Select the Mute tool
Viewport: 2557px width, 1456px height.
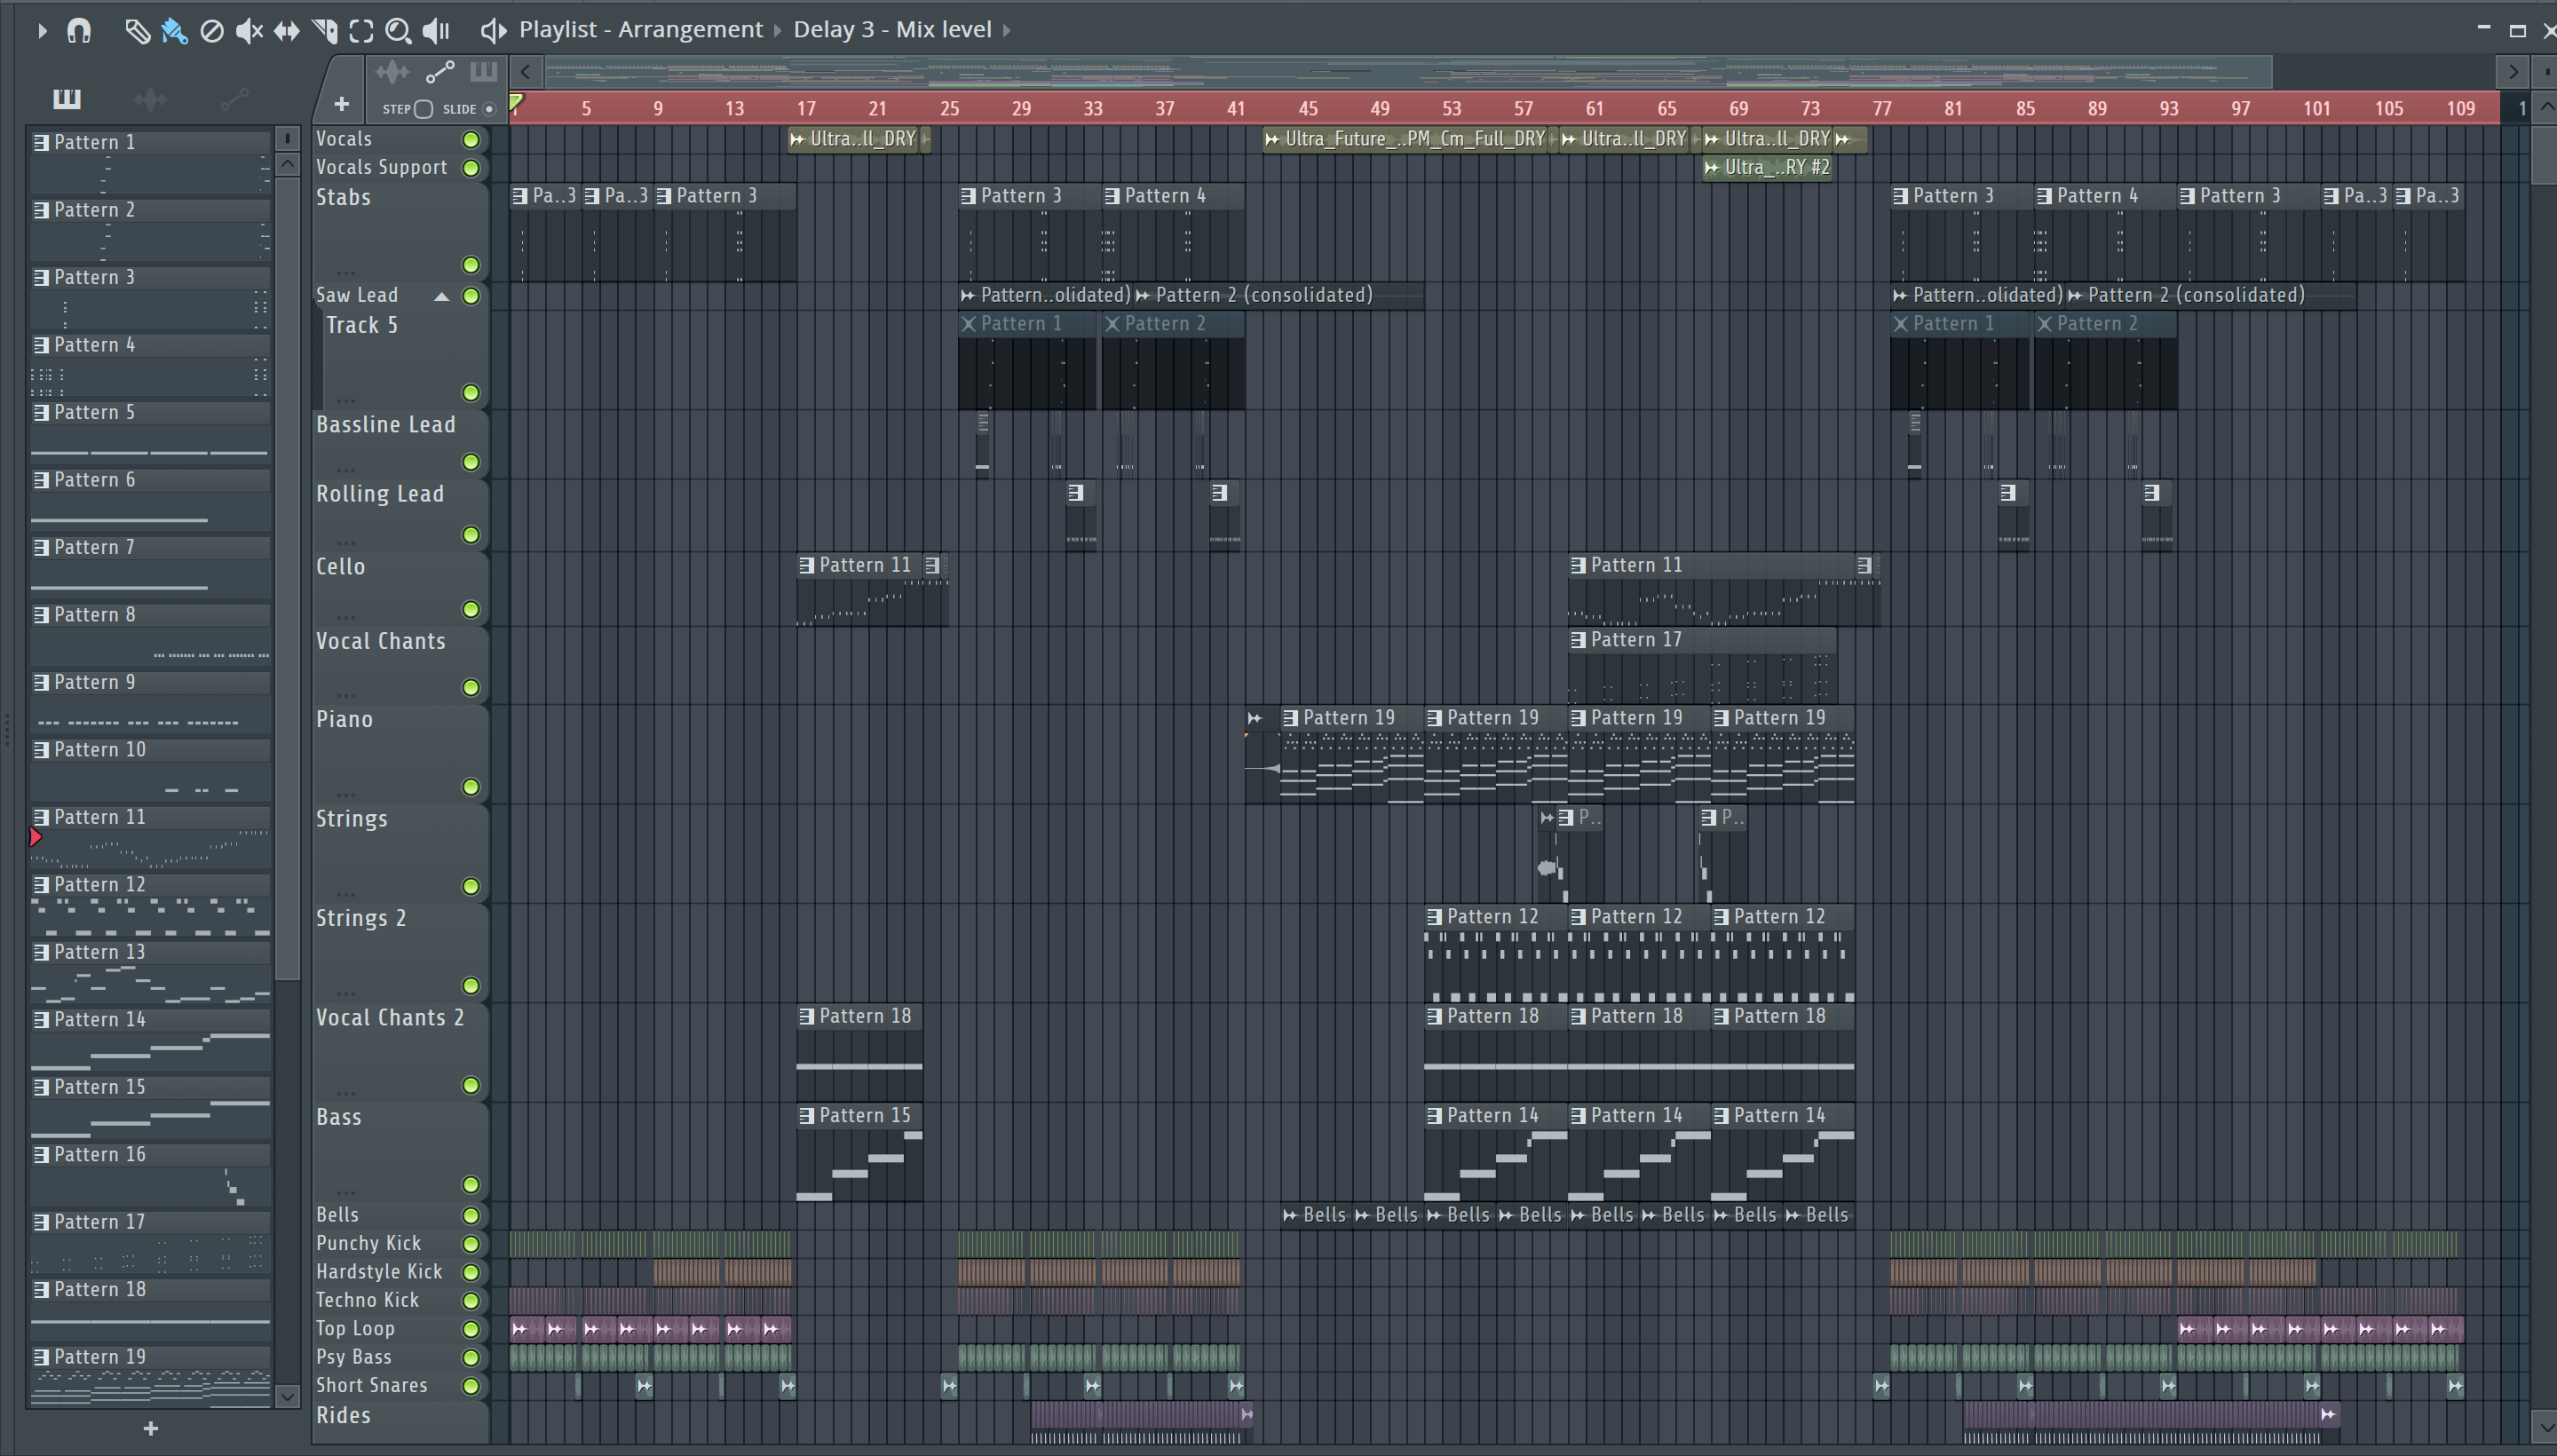(x=249, y=31)
